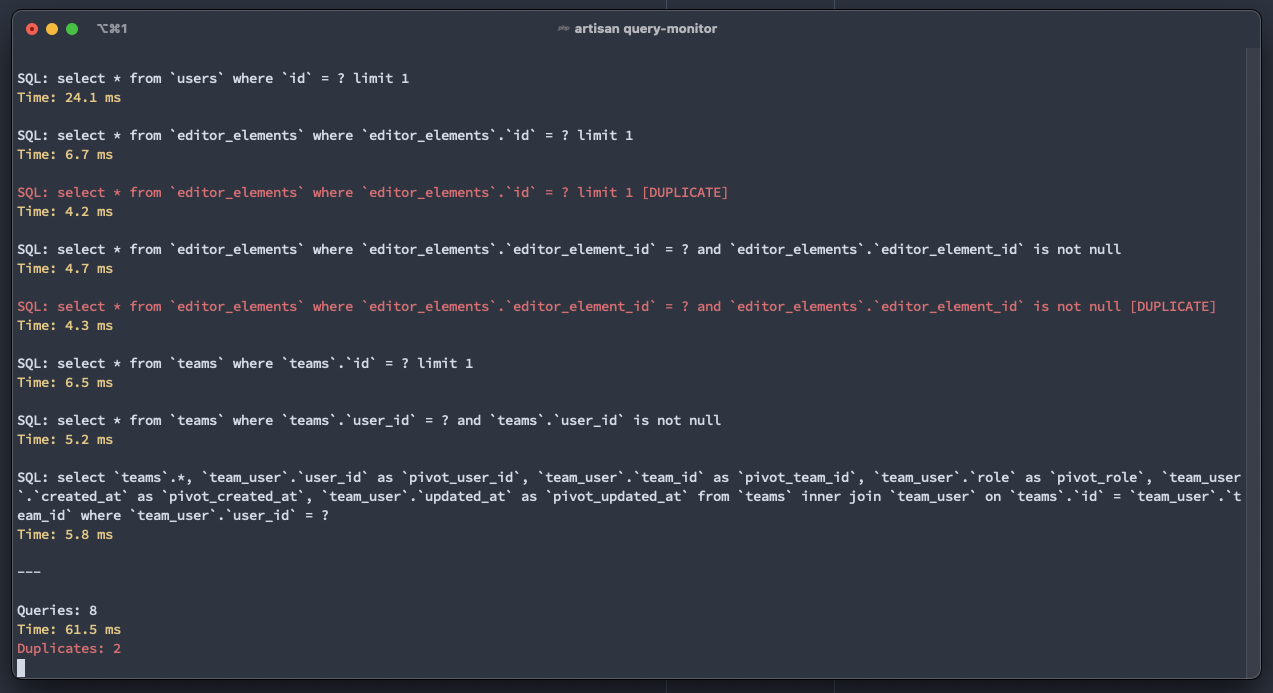1273x693 pixels.
Task: Click the team_user inner join query text
Action: [629, 496]
